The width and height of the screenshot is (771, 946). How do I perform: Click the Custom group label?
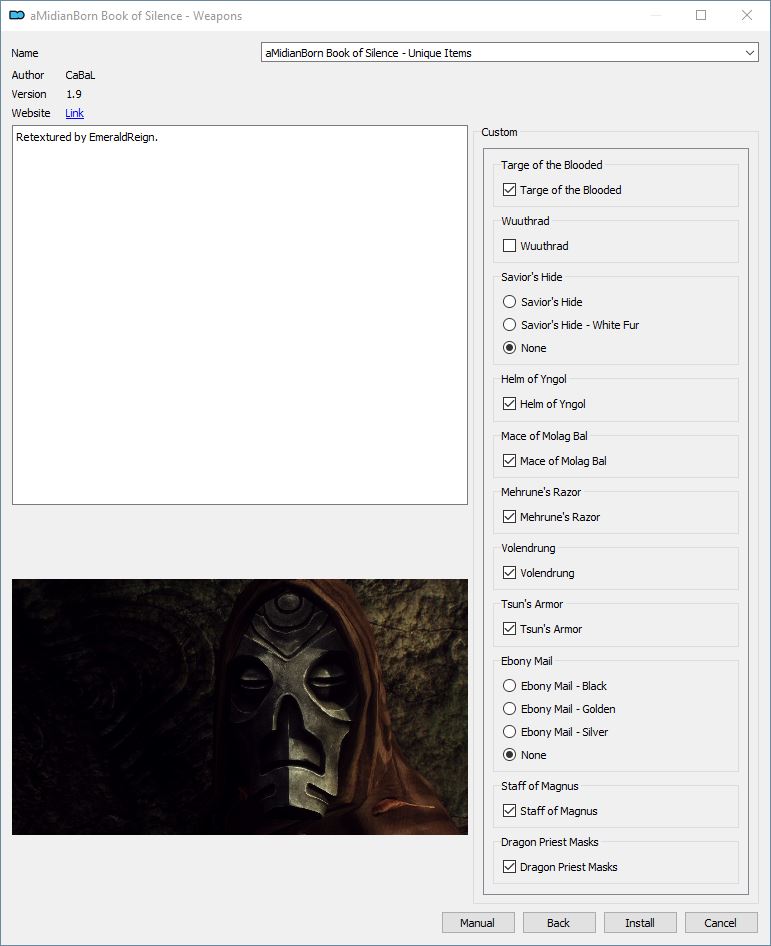point(499,132)
